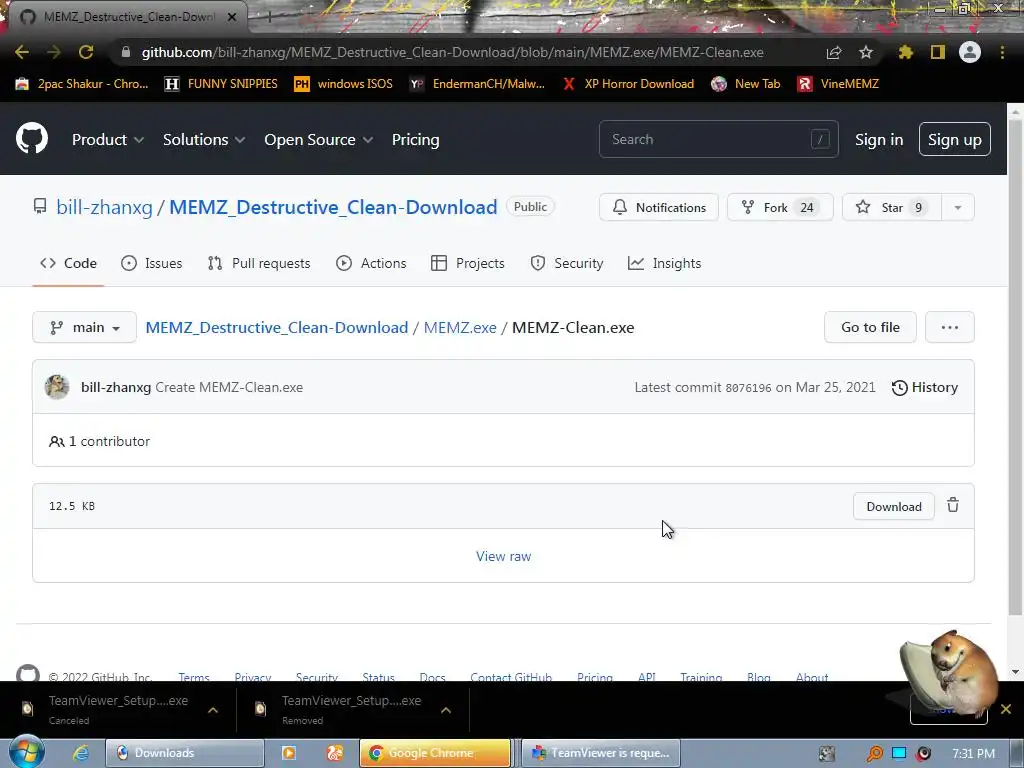This screenshot has width=1024, height=768.
Task: Open the FUNNY SNIPPIES bookmark
Action: (x=221, y=84)
